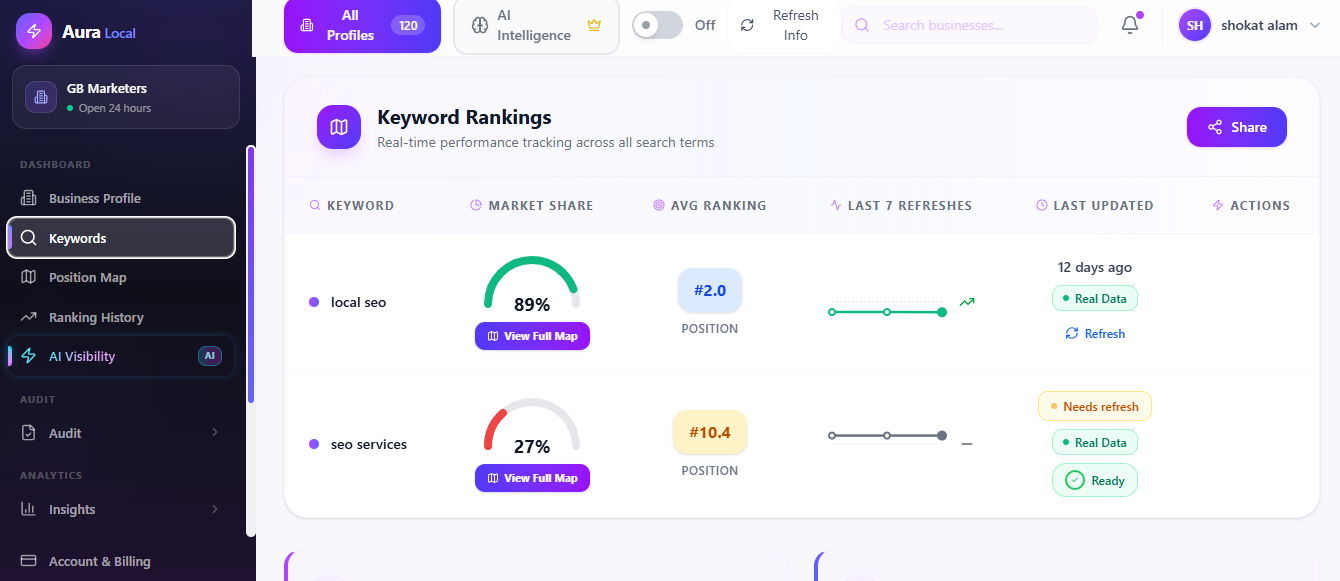
Task: Click the local seo green trend line
Action: 887,312
